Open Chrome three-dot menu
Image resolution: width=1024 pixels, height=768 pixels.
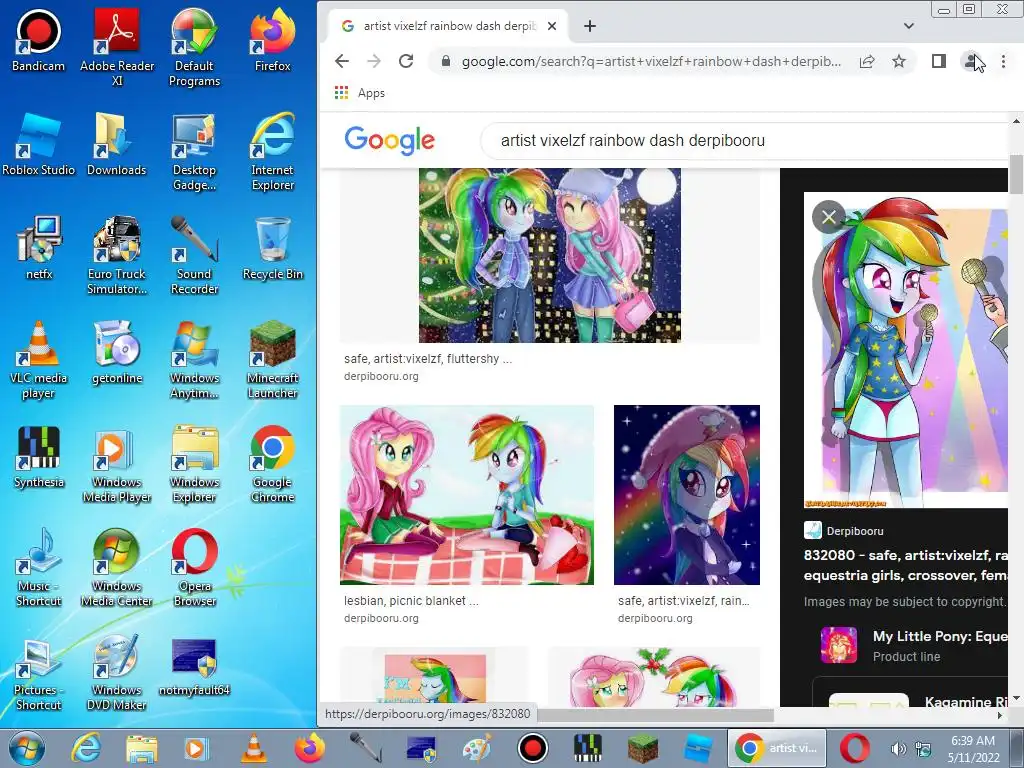1004,61
